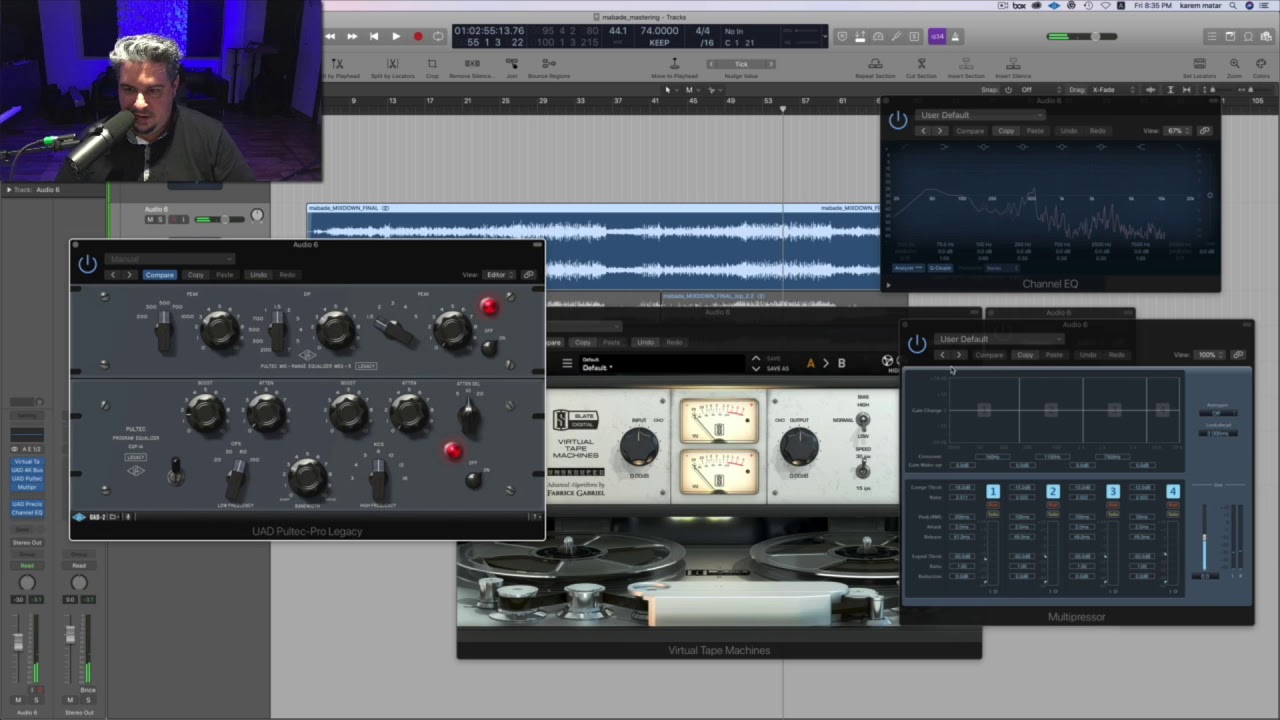
Task: Click the Zoom tool in the toolbar
Action: tap(1234, 68)
